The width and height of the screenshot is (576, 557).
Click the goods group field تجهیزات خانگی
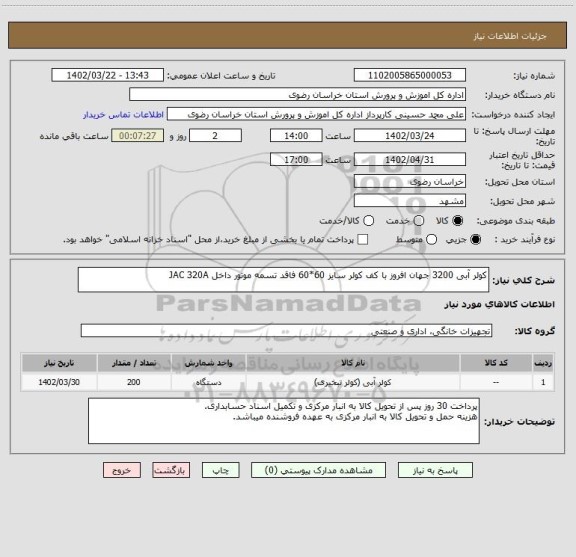tap(286, 331)
